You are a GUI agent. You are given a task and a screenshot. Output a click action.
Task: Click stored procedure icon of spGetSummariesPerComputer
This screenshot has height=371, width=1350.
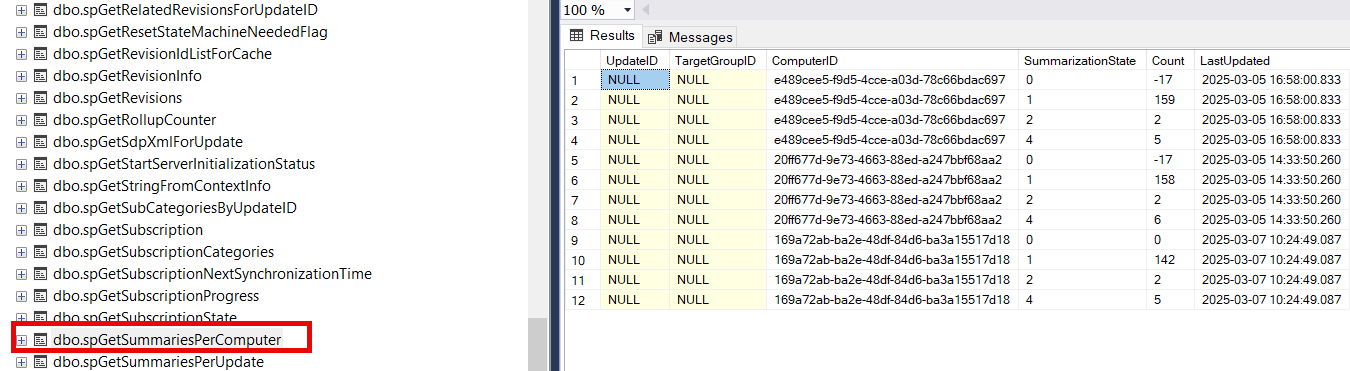[x=41, y=340]
